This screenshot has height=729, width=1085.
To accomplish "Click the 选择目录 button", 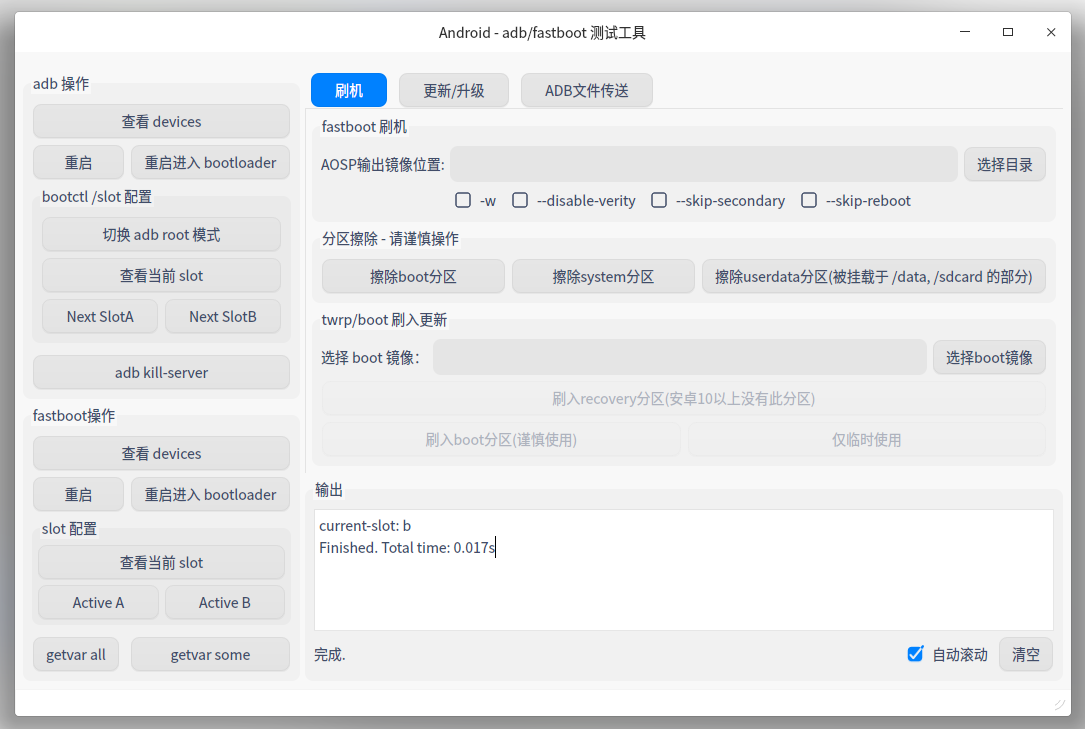I will coord(1004,164).
